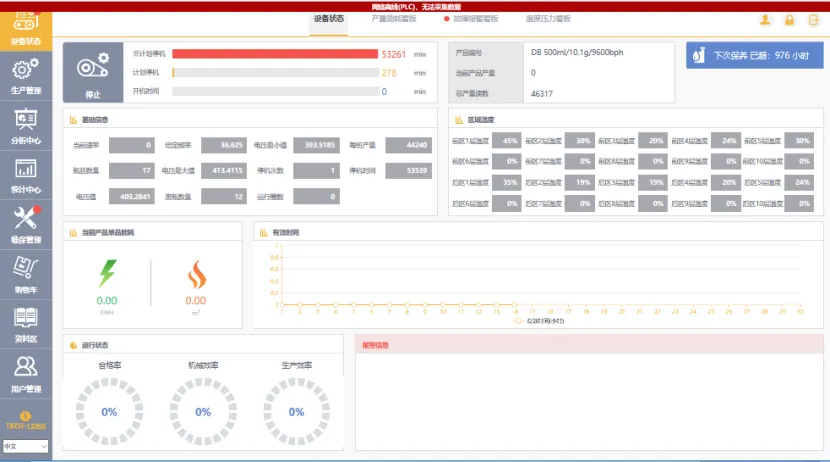The width and height of the screenshot is (830, 462).
Task: Click the 合格率 circular gauge
Action: point(109,411)
